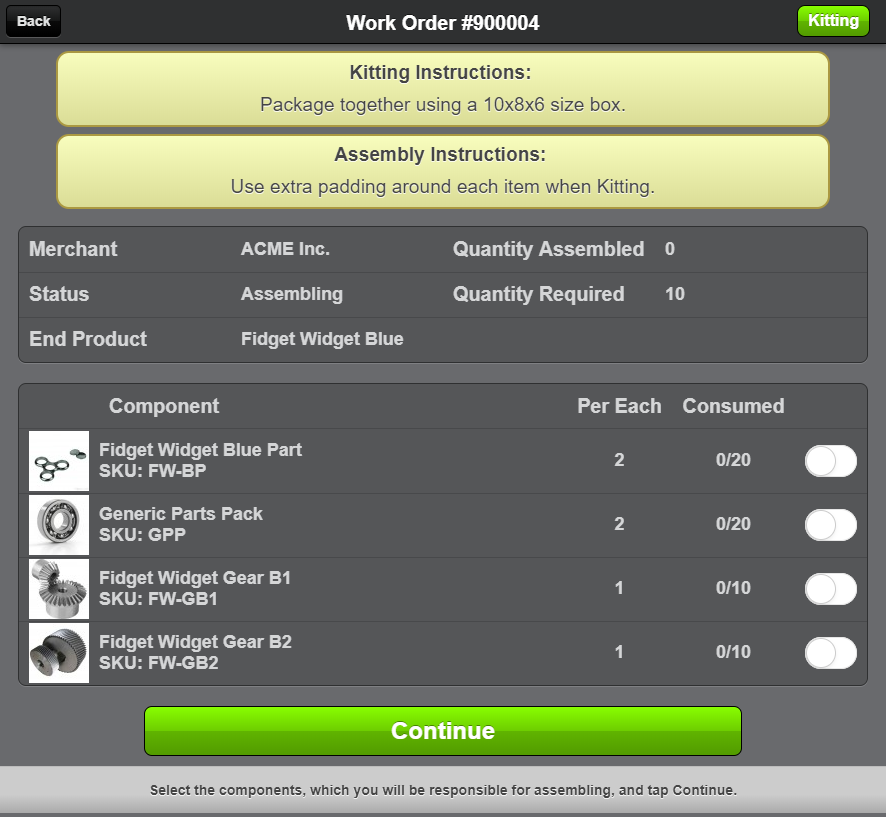Screen dimensions: 886x817
Task: Click the 'Assembly Instructions:' heading
Action: (440, 154)
